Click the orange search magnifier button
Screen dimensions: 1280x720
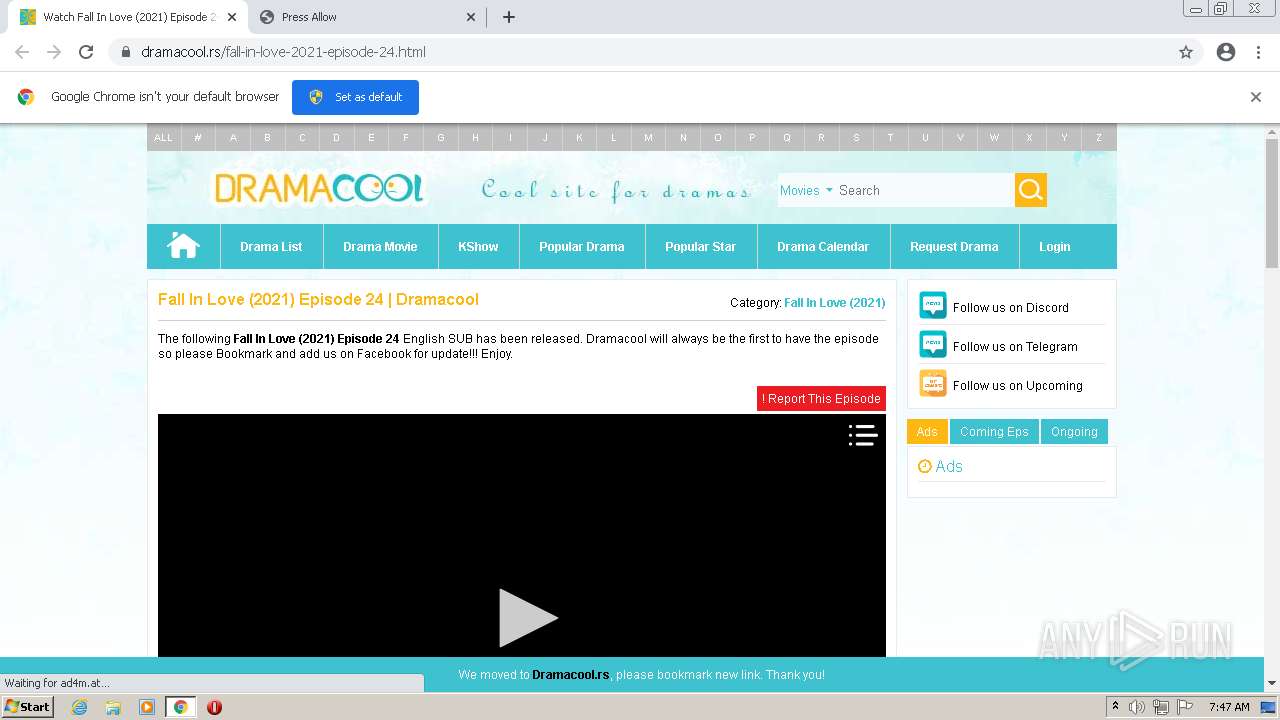coord(1031,190)
